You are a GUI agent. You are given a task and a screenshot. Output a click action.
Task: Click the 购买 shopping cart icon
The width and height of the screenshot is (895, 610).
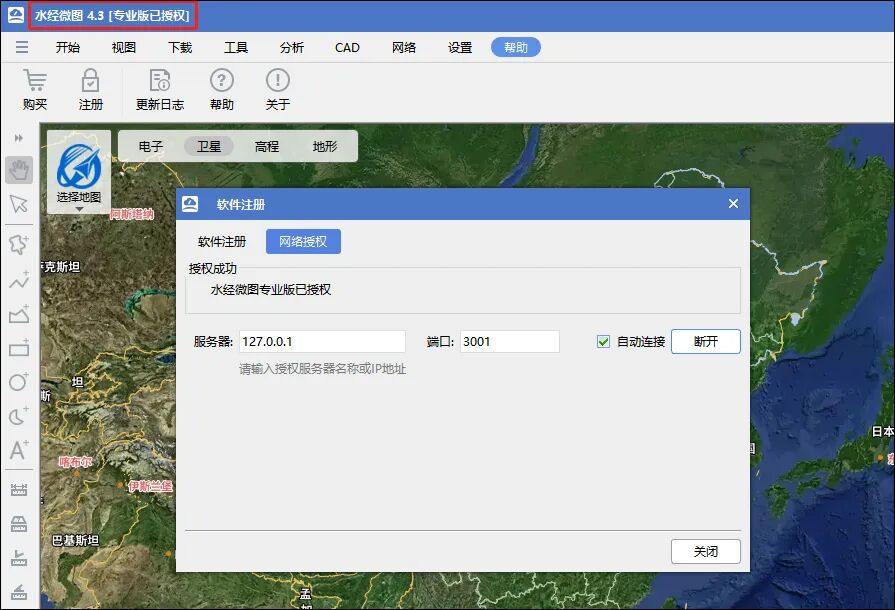[x=35, y=80]
